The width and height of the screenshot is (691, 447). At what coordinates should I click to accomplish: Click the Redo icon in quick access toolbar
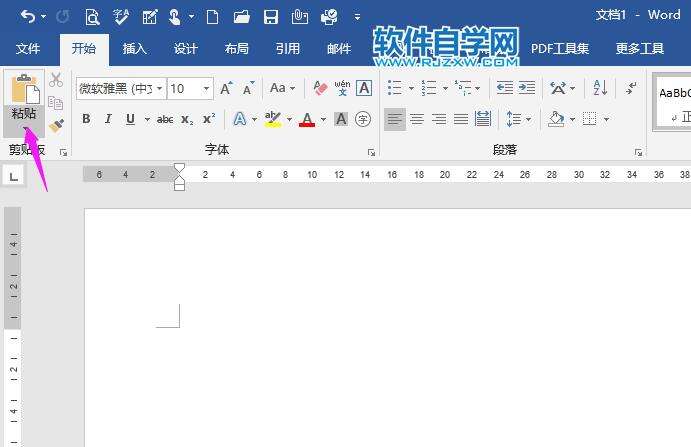pos(63,17)
